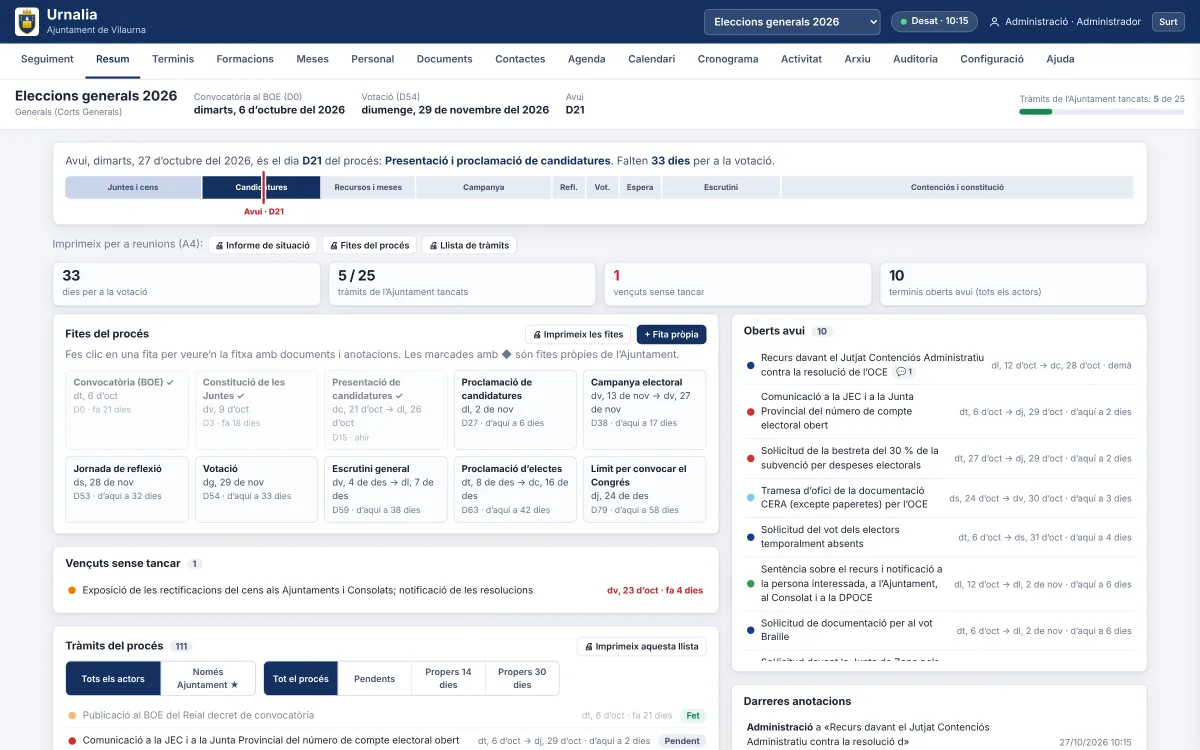The image size is (1200, 750).
Task: Click the Llista de tràmits print button
Action: click(x=469, y=245)
